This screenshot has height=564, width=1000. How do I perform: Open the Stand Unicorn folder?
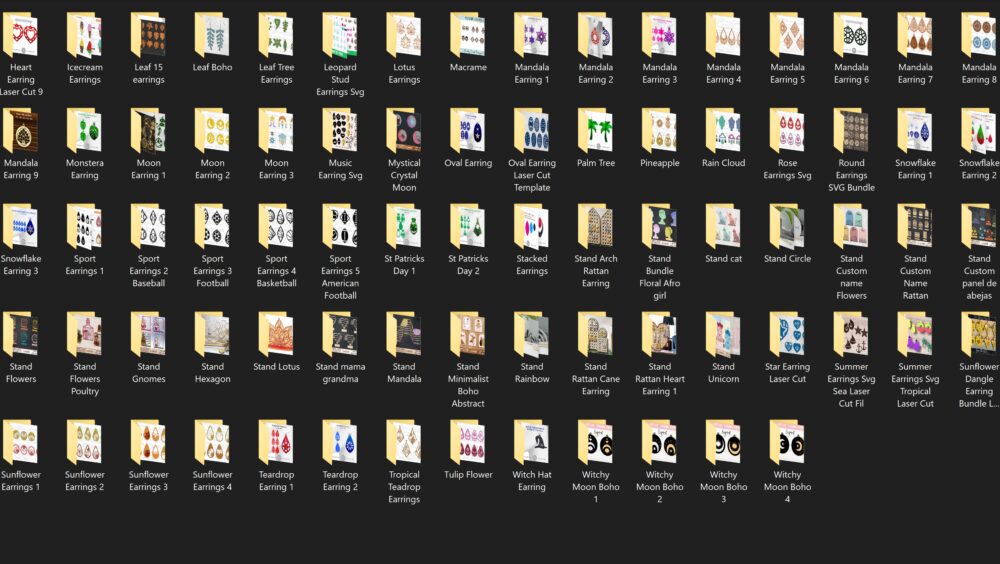tap(724, 335)
